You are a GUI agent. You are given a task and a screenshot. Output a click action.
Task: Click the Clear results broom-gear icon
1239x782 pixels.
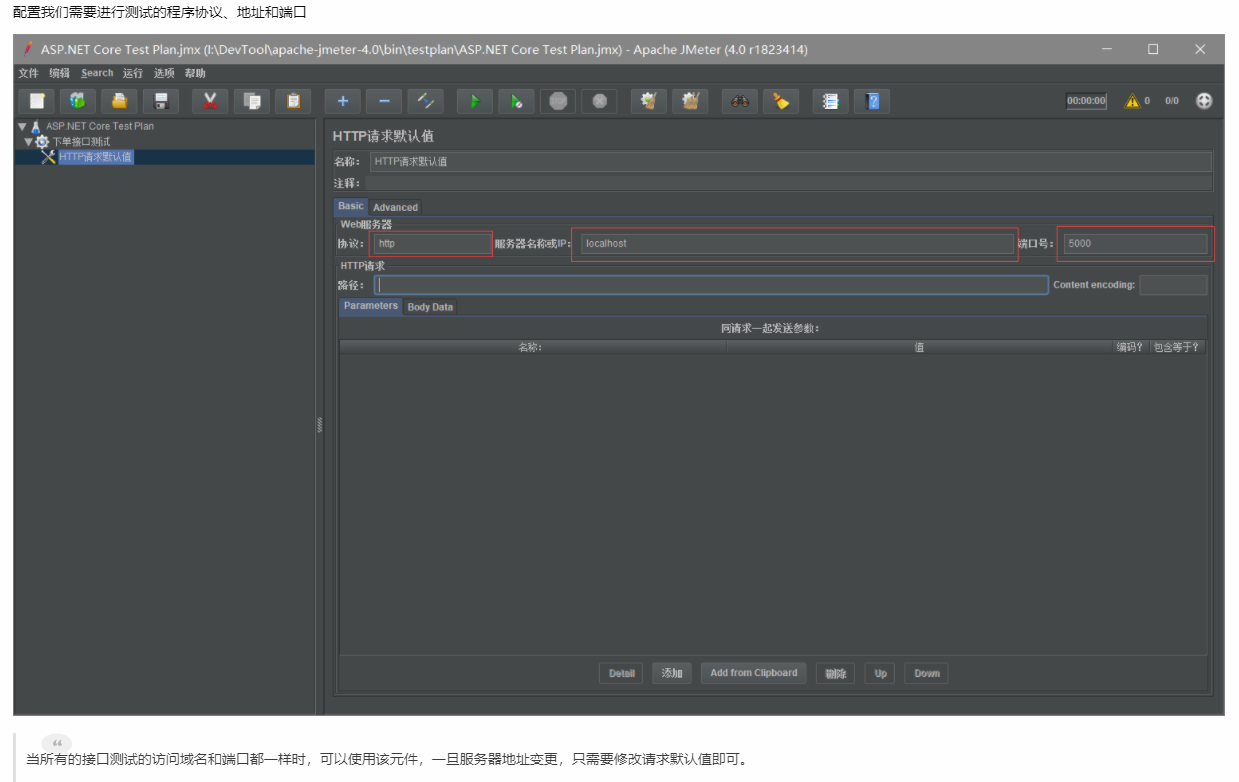pos(649,101)
